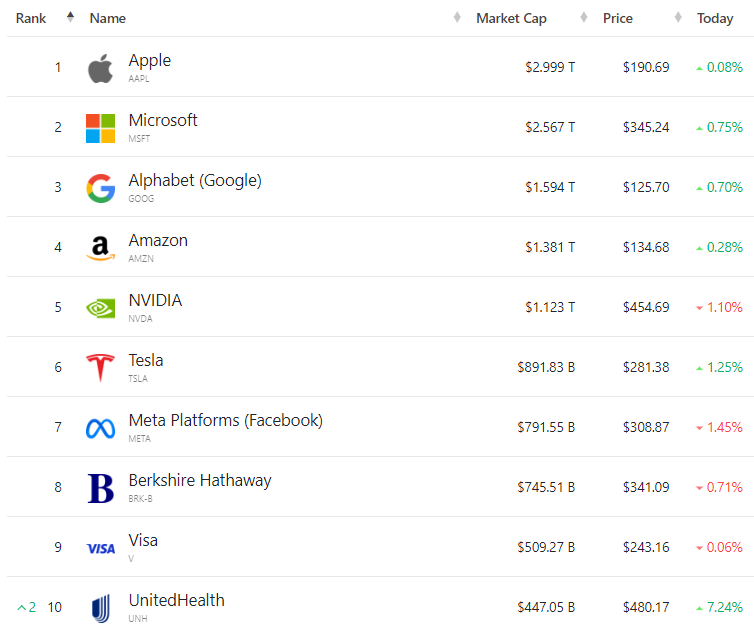Screen dimensions: 754x635
Task: Open the Apple company name link
Action: click(150, 60)
